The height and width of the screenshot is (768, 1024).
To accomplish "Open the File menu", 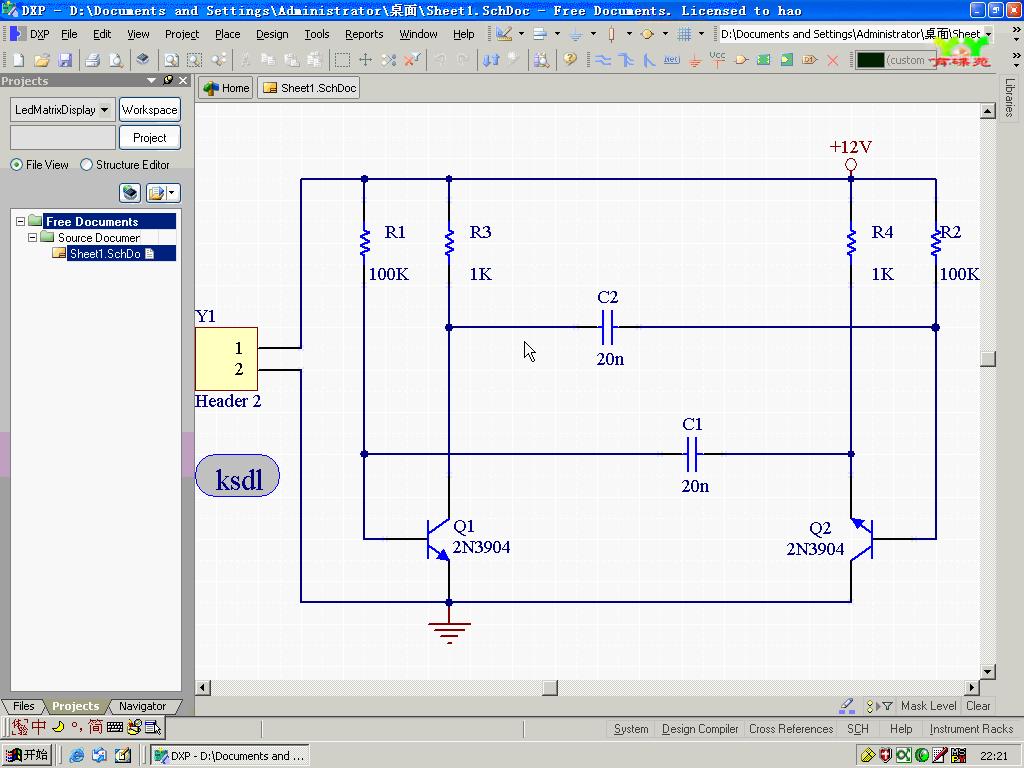I will (69, 34).
